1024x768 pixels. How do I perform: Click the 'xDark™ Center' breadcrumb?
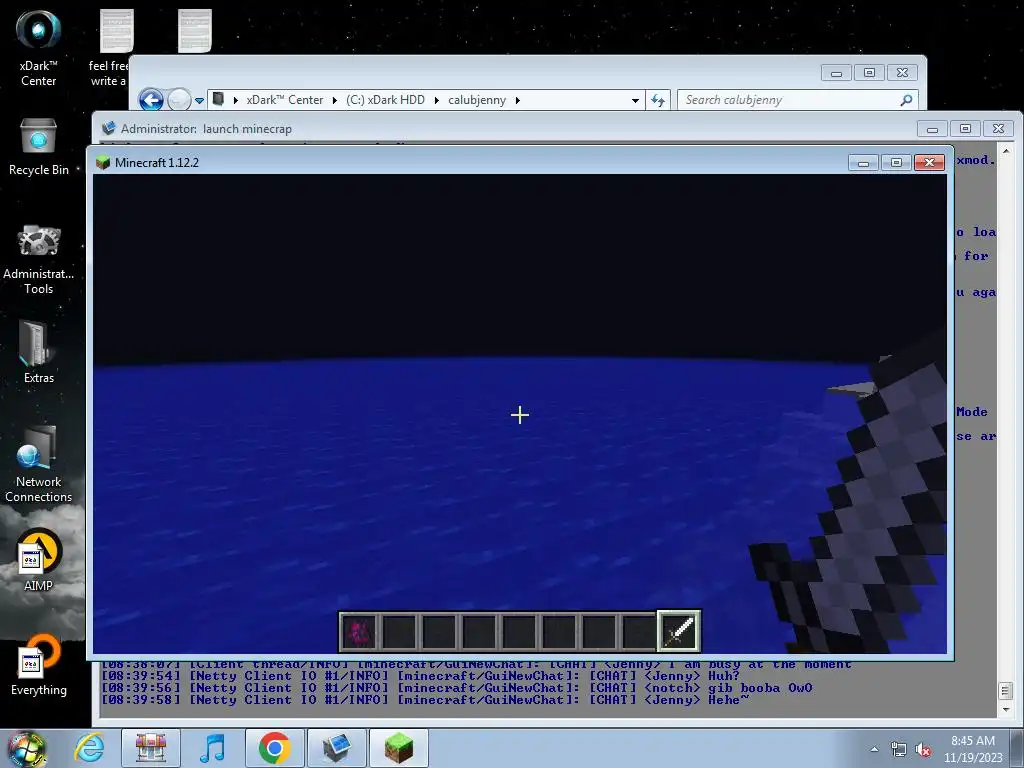285,100
